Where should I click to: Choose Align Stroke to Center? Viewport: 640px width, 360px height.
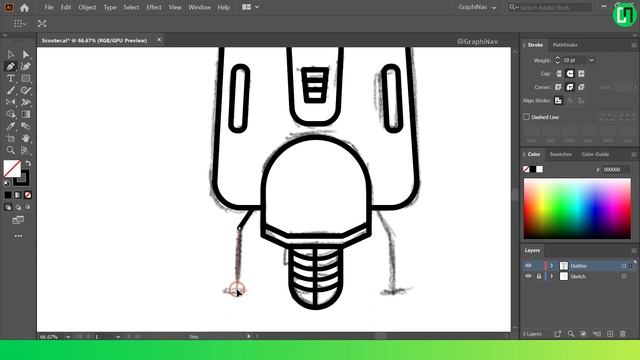click(x=558, y=100)
